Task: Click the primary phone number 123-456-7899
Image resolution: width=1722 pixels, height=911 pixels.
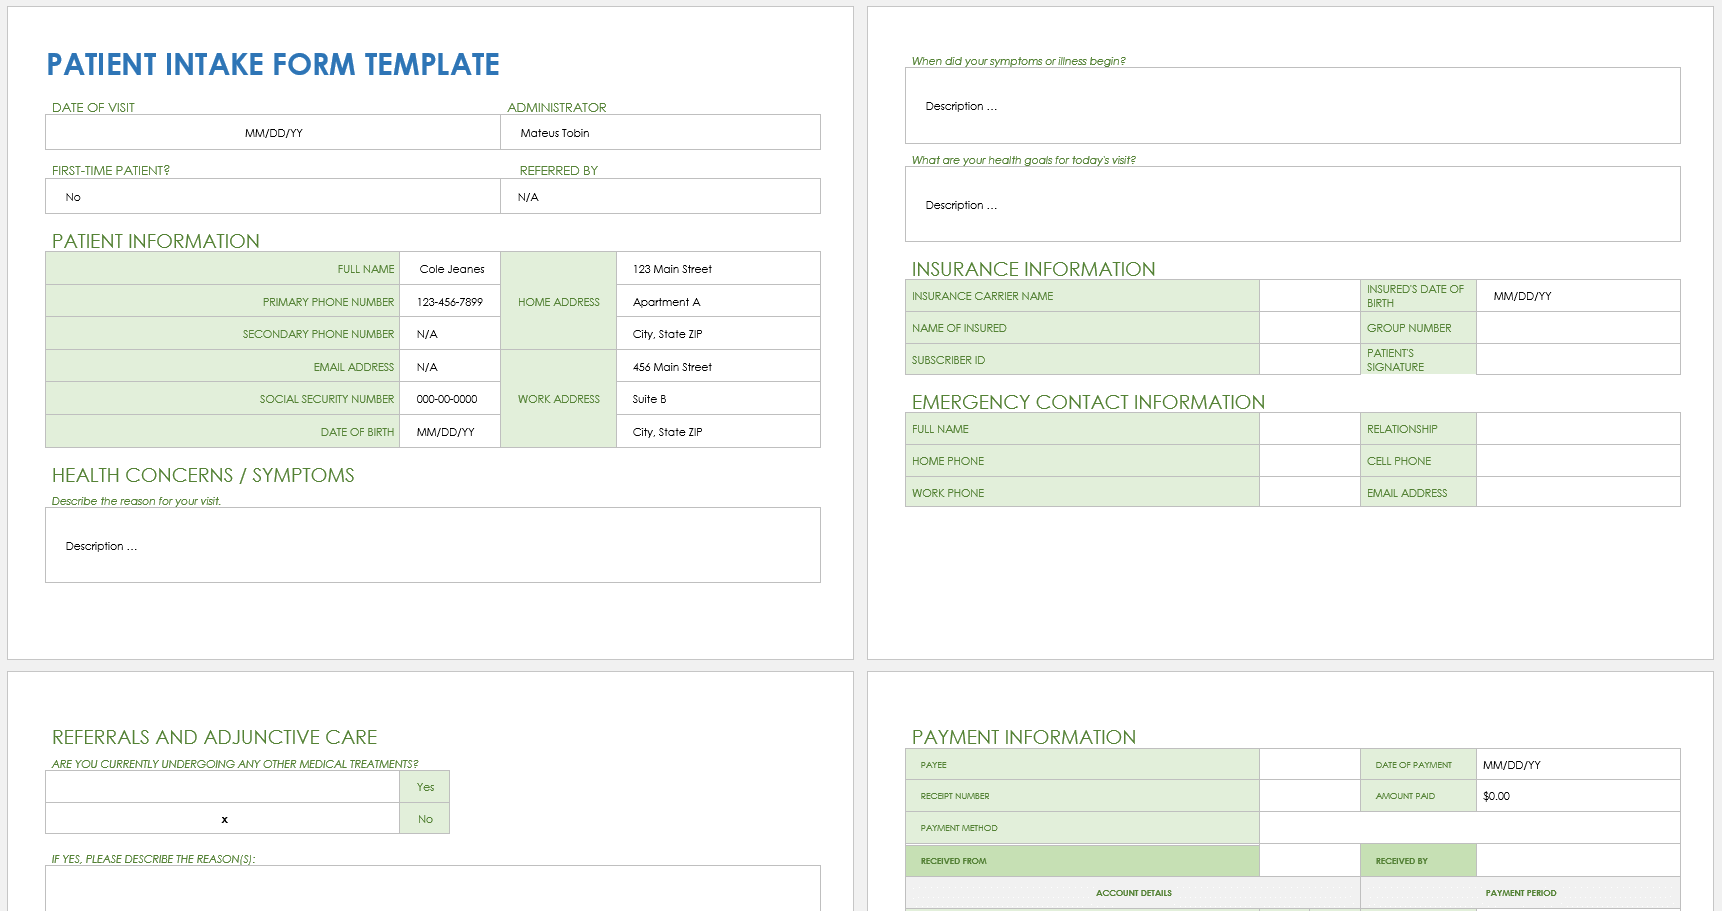Action: pos(449,300)
